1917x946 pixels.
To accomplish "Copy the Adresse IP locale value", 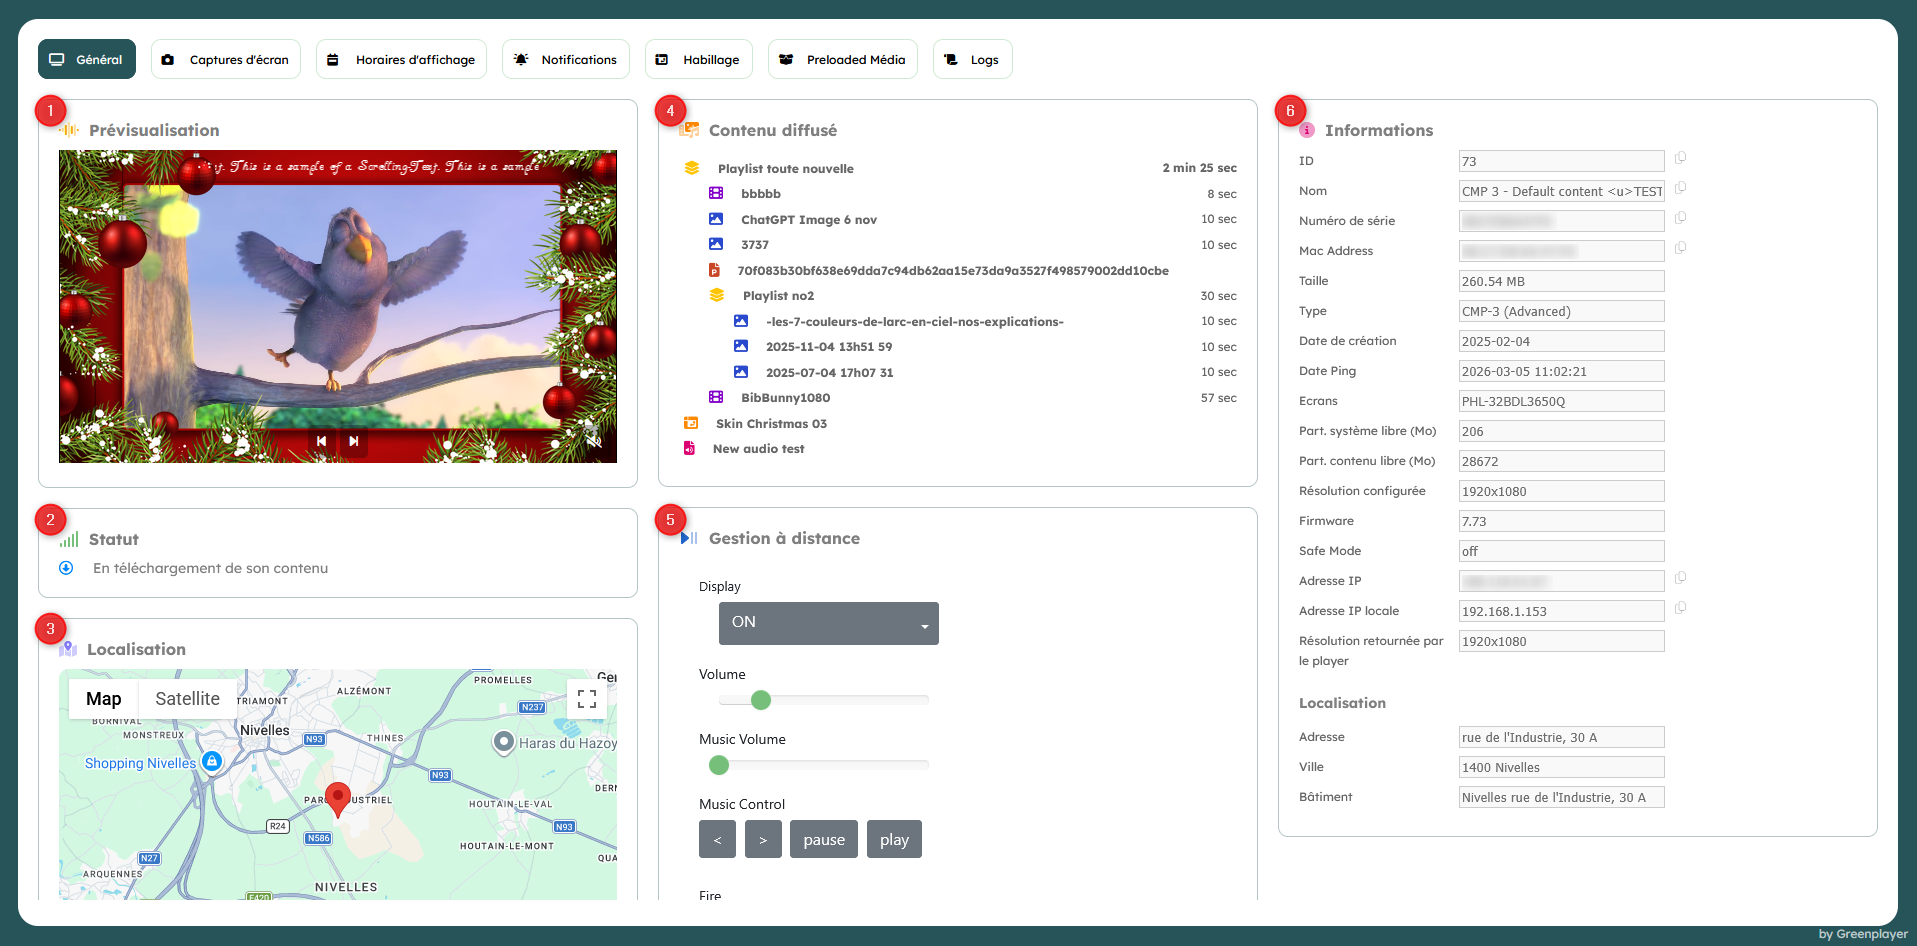I will point(1680,608).
